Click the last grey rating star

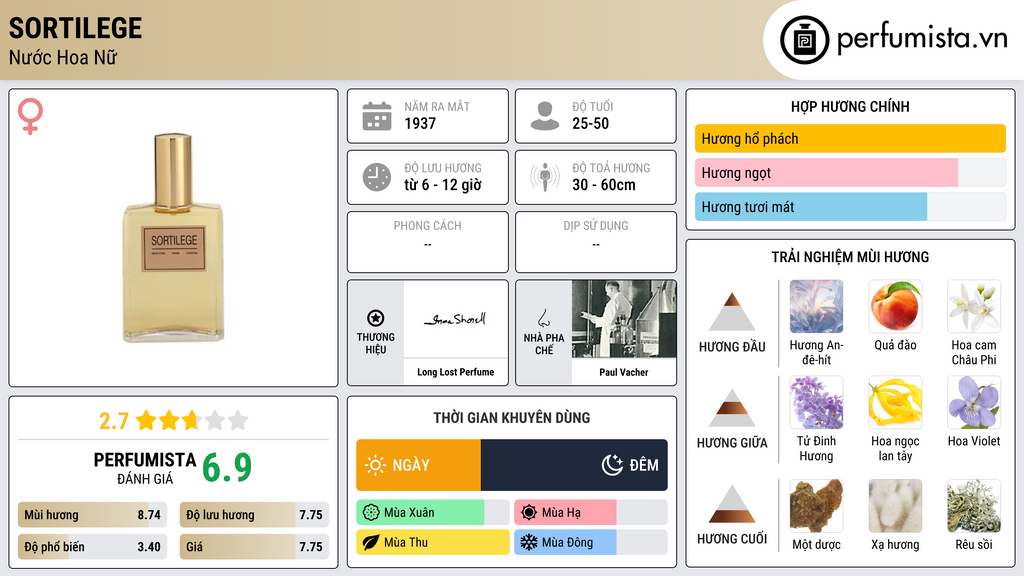pos(238,420)
